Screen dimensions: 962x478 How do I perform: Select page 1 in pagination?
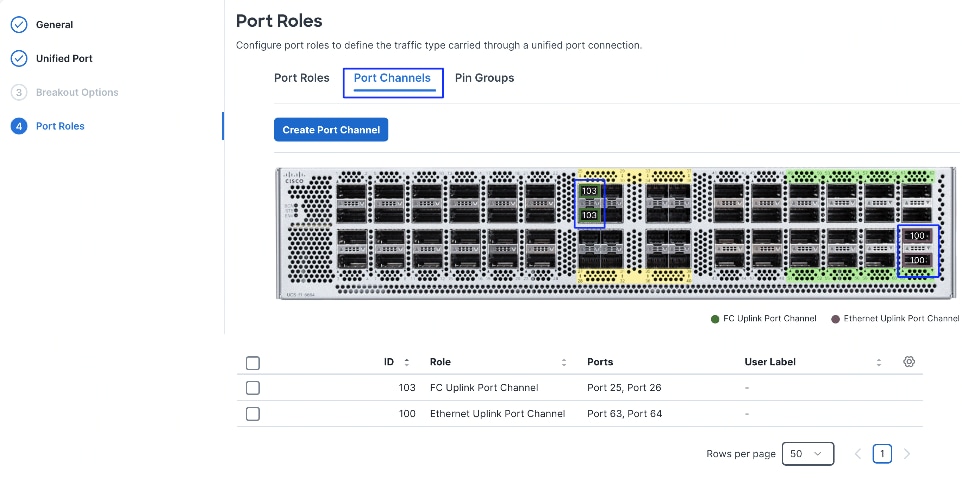tap(882, 454)
